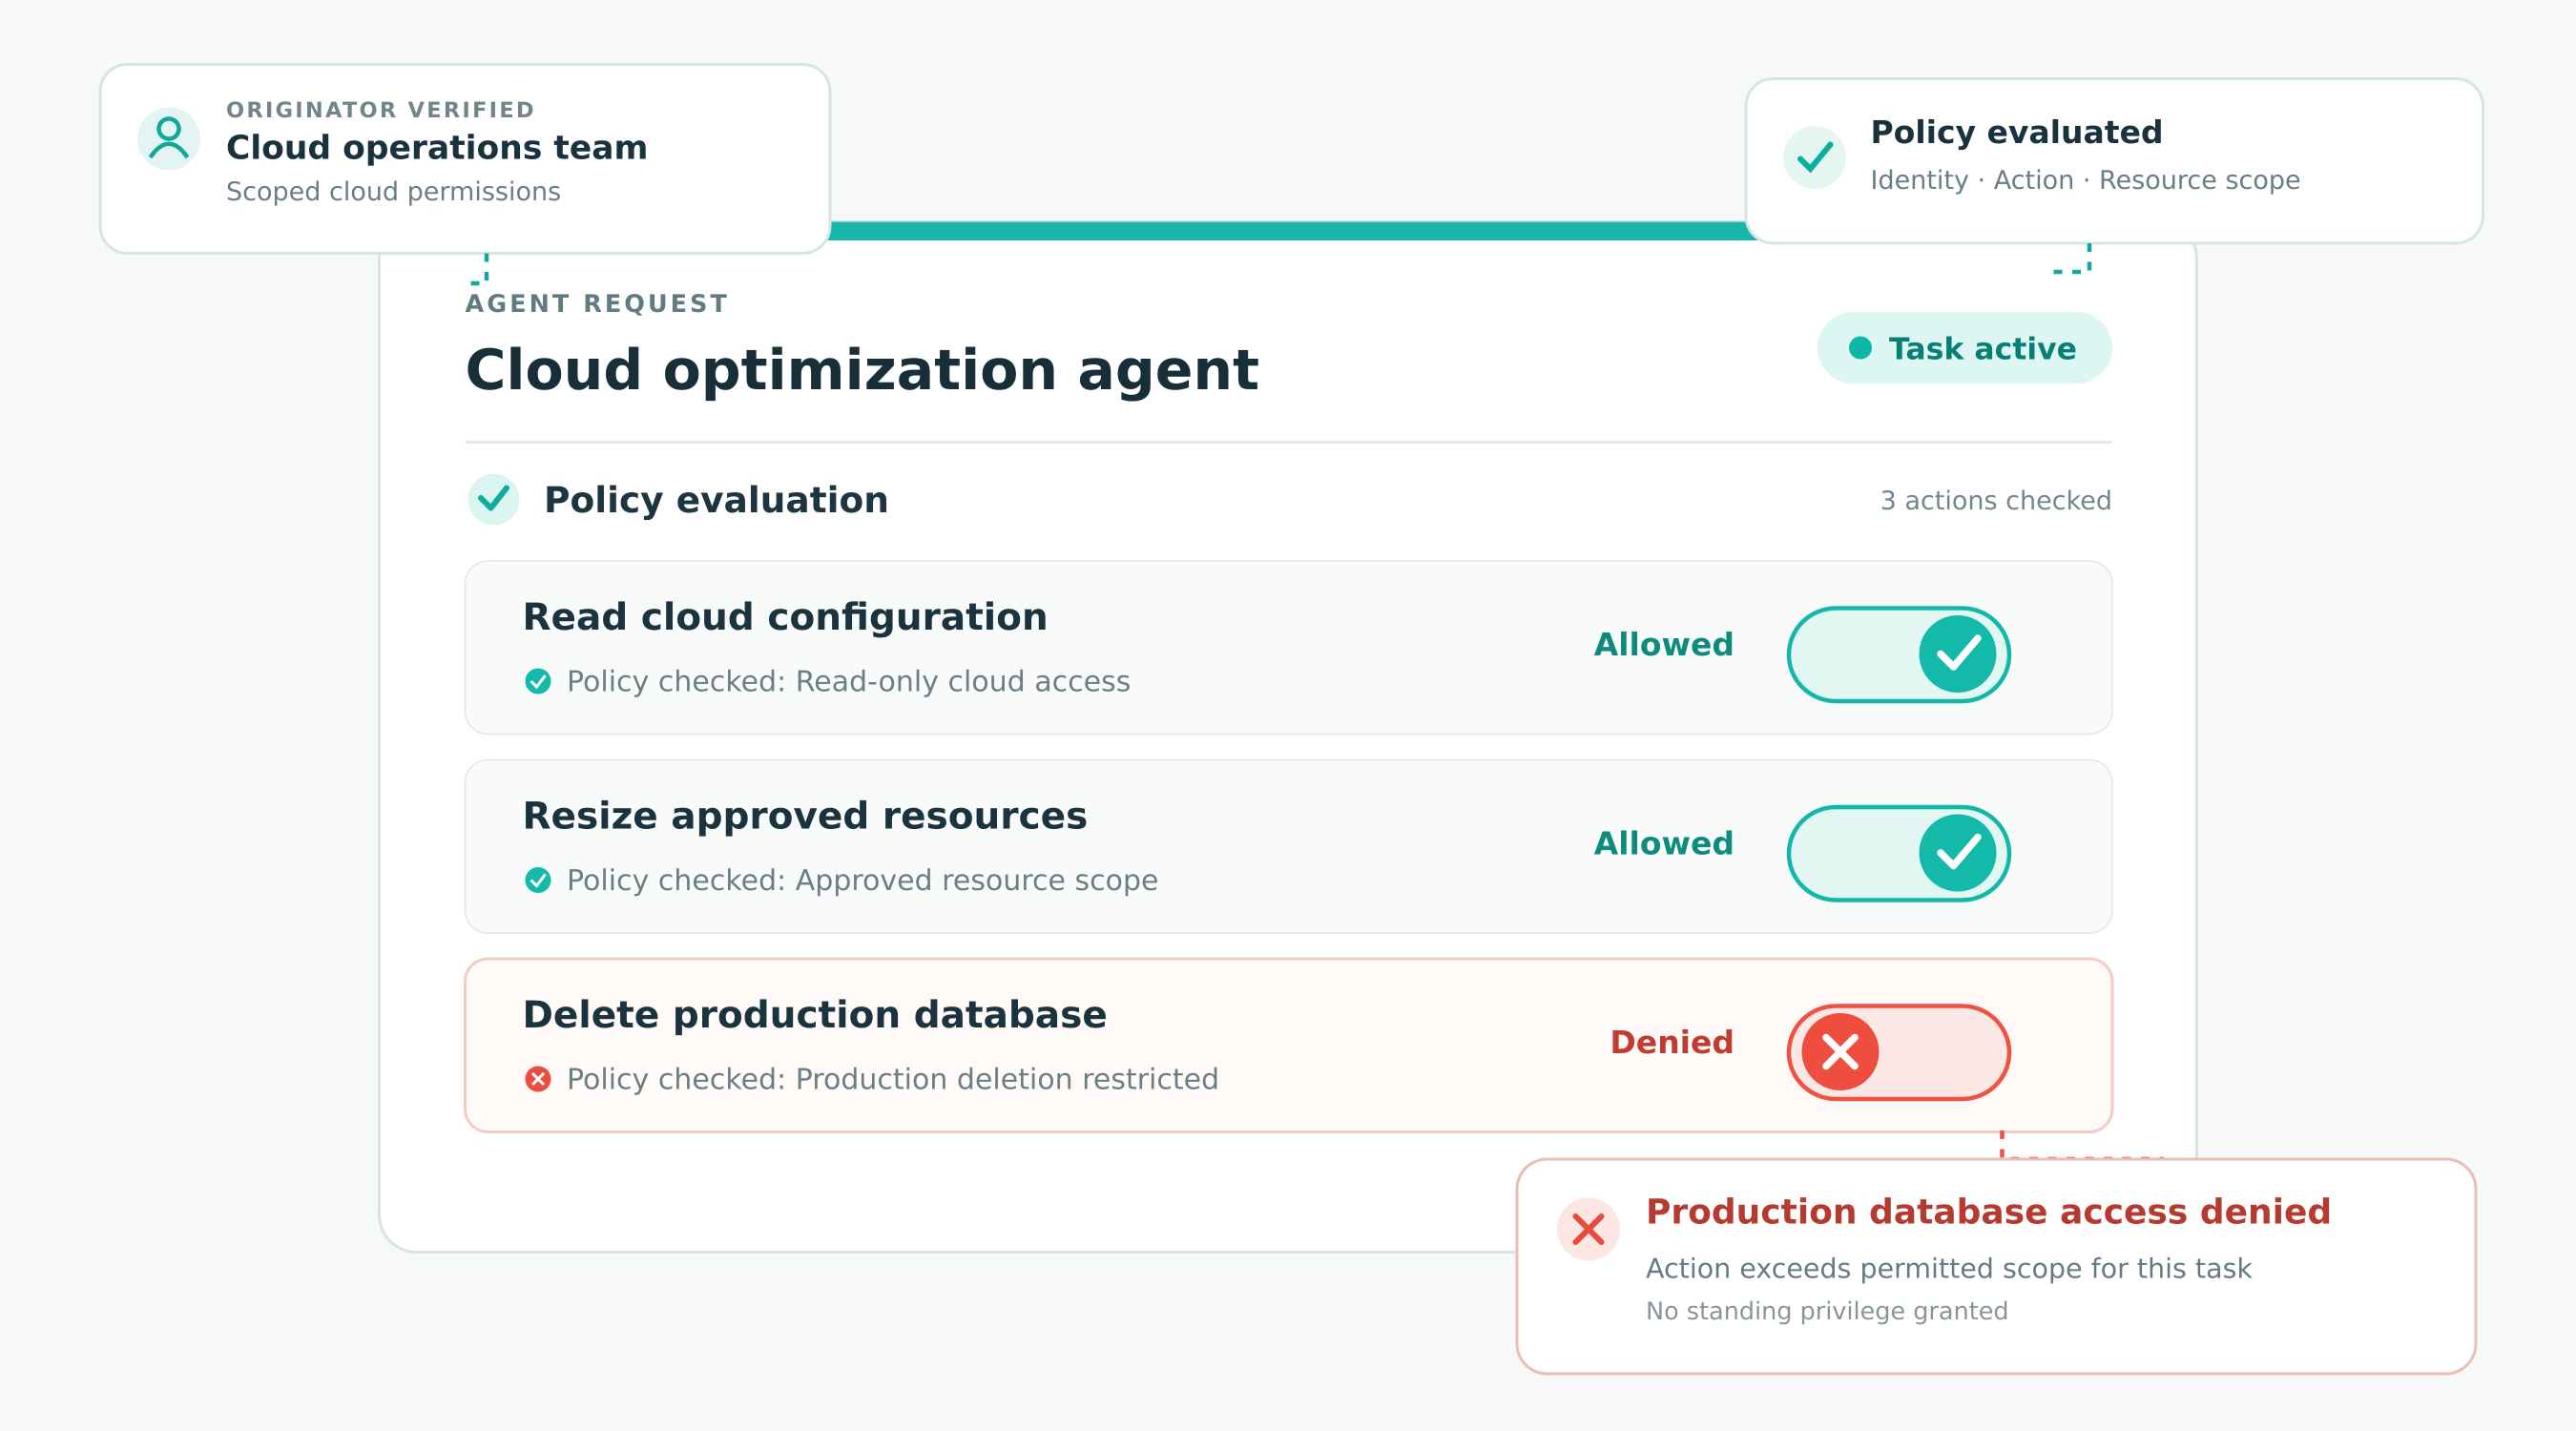The width and height of the screenshot is (2576, 1431).
Task: Click the green dot in Task active badge
Action: pyautogui.click(x=1860, y=348)
